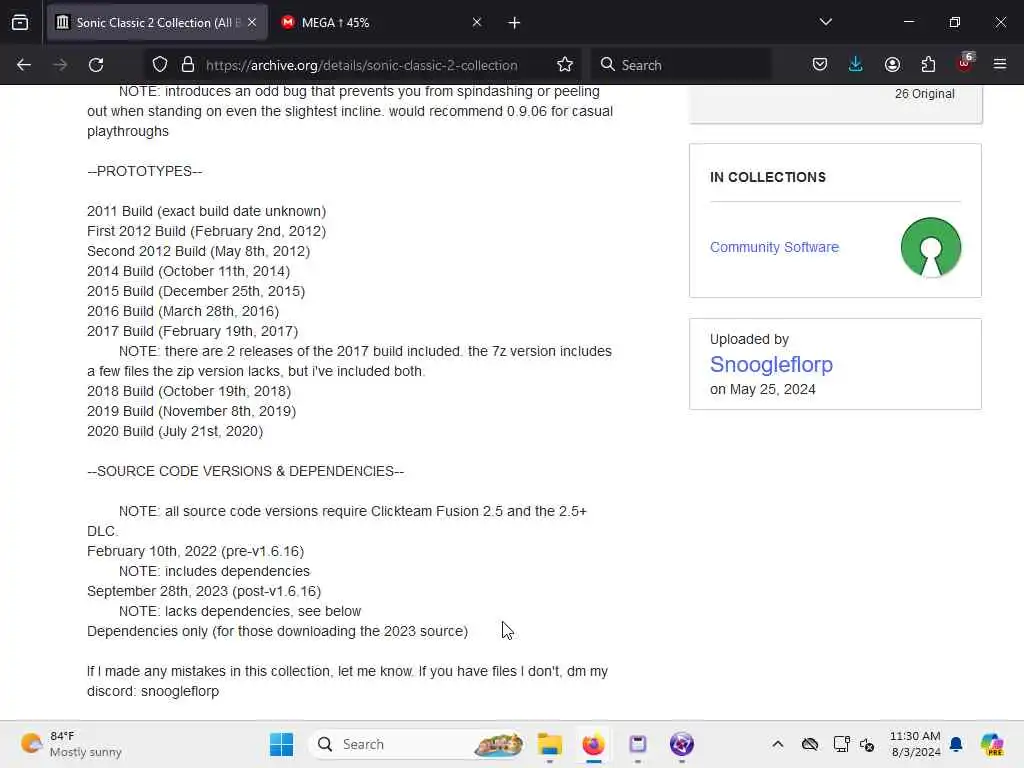Open the purple notepad app in taskbar

pyautogui.click(x=638, y=744)
